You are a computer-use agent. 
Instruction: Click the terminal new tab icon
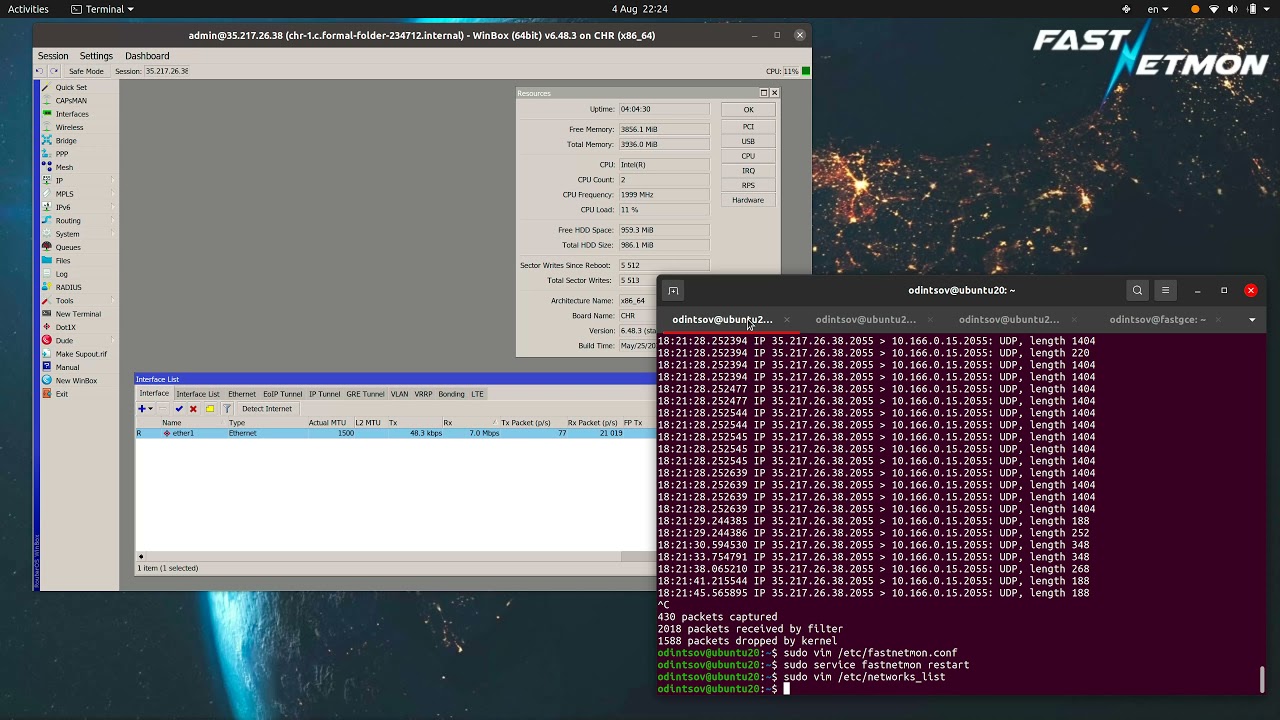[x=673, y=291]
